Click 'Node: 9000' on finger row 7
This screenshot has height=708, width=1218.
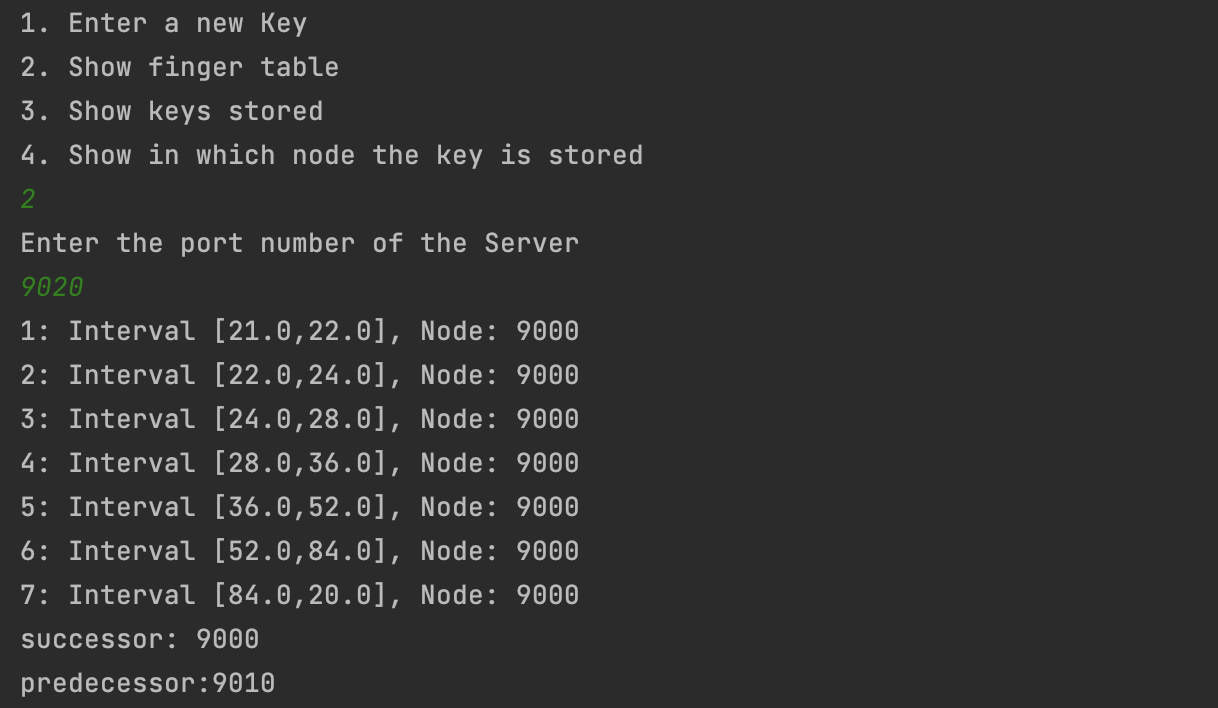click(499, 595)
